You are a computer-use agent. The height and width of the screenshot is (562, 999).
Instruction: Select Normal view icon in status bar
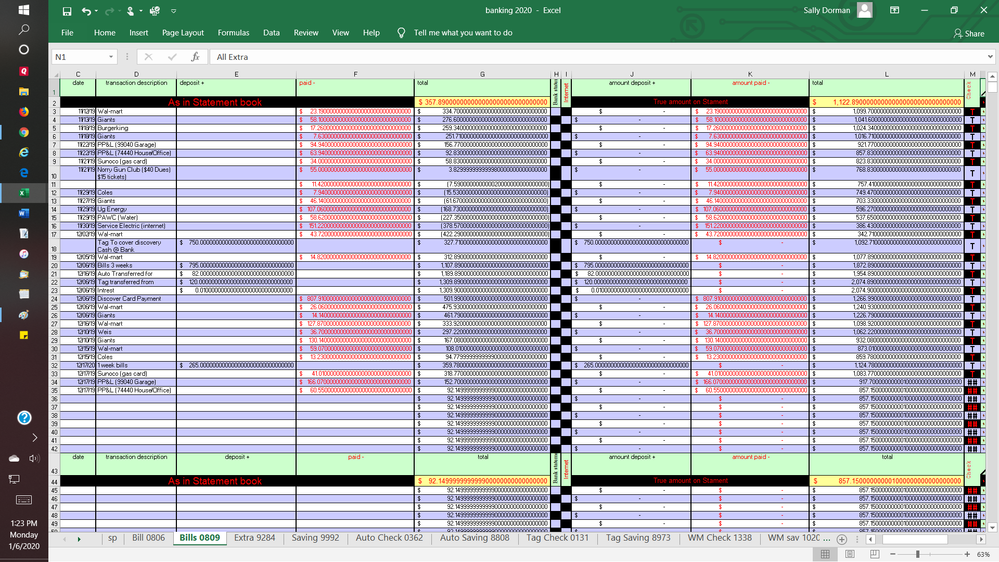(826, 554)
